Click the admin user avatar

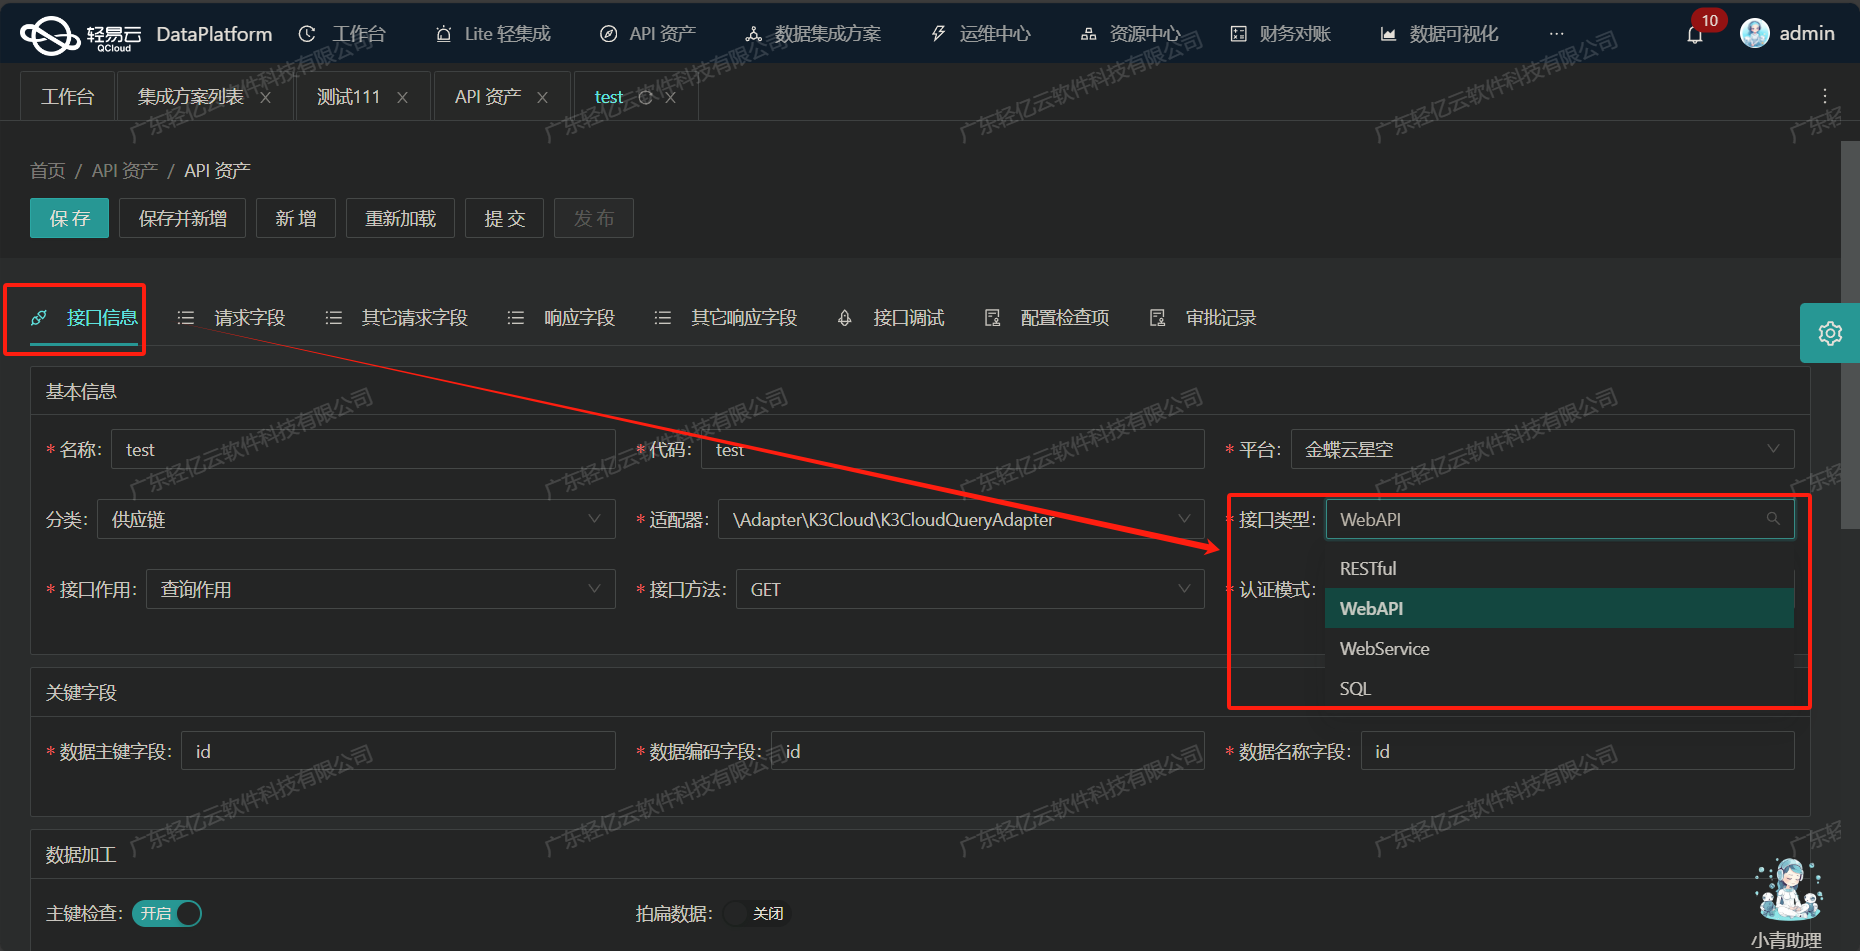click(x=1755, y=33)
